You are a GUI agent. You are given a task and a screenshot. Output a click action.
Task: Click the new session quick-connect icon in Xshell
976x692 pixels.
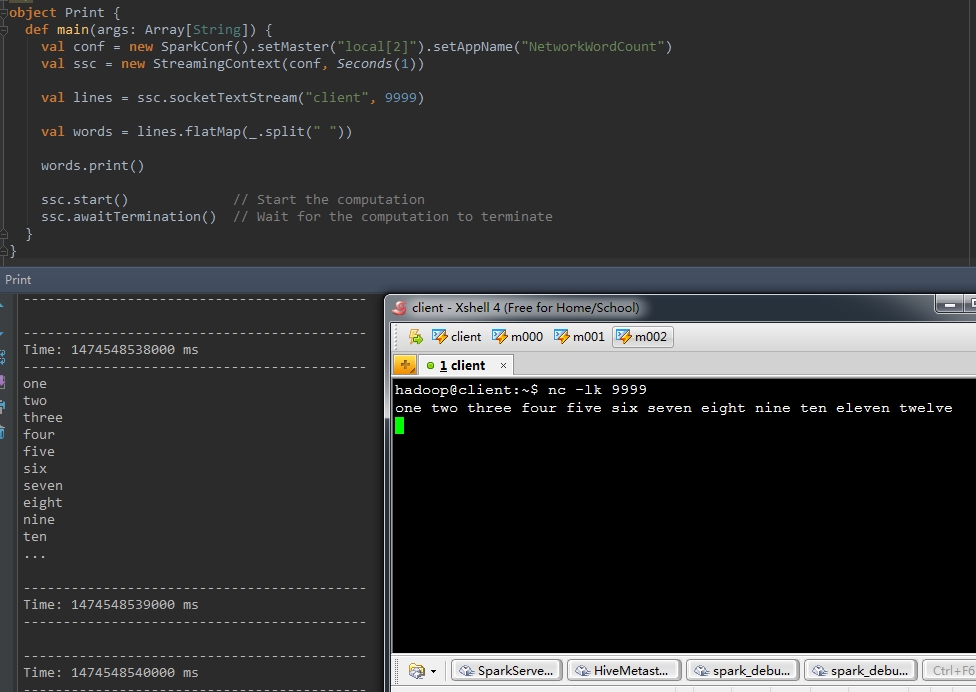pyautogui.click(x=415, y=337)
